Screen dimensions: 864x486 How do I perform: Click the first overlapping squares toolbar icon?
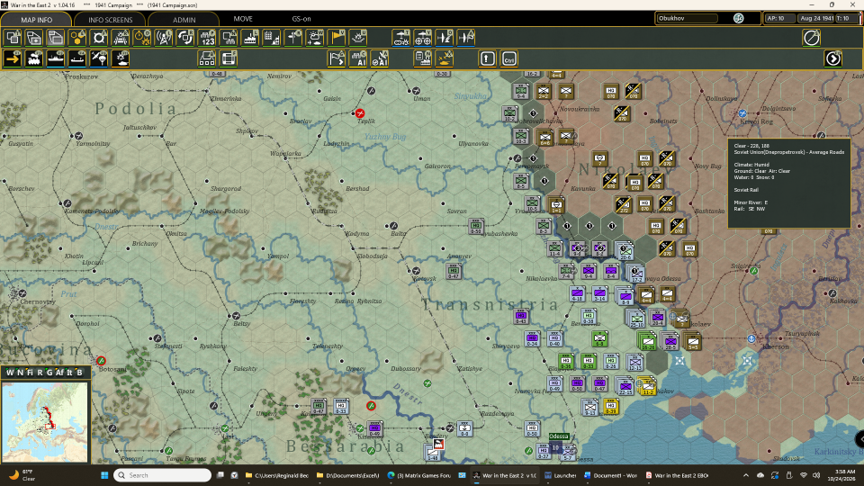12,37
